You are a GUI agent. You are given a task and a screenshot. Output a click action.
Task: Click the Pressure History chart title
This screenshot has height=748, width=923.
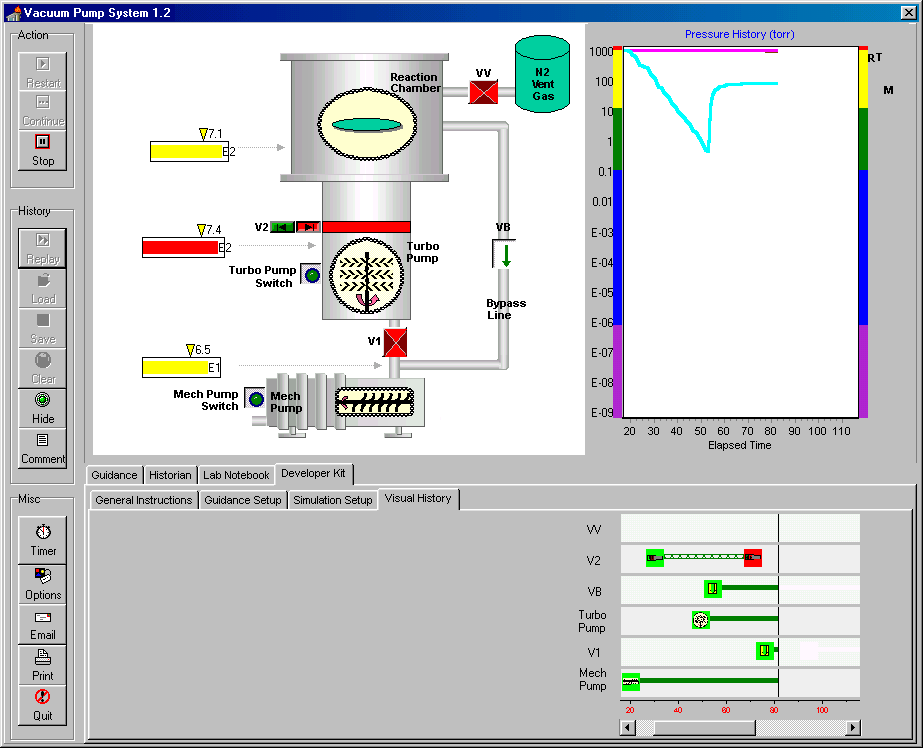739,34
